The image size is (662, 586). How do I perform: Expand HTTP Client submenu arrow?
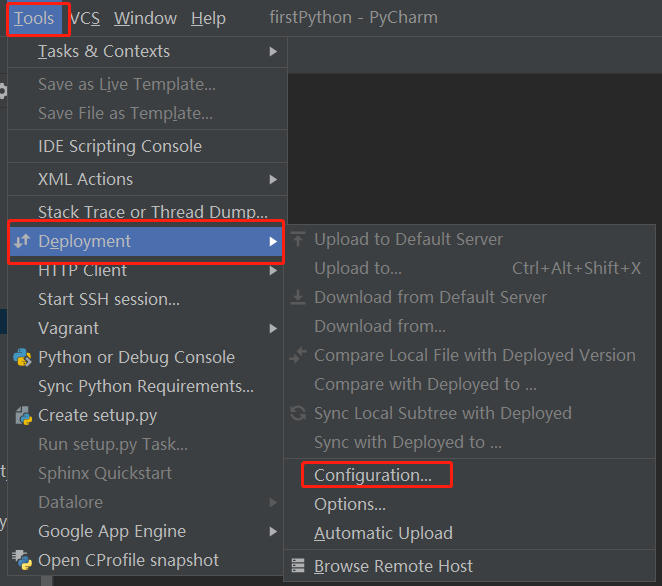[x=273, y=271]
